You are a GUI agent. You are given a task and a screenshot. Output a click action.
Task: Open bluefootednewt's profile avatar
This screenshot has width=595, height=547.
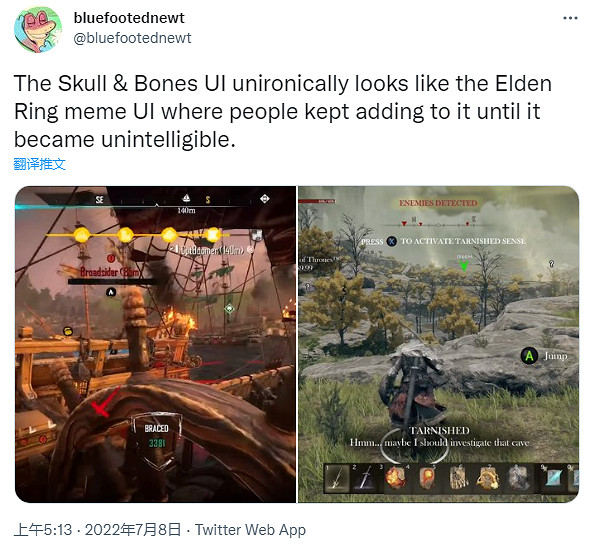click(x=38, y=28)
